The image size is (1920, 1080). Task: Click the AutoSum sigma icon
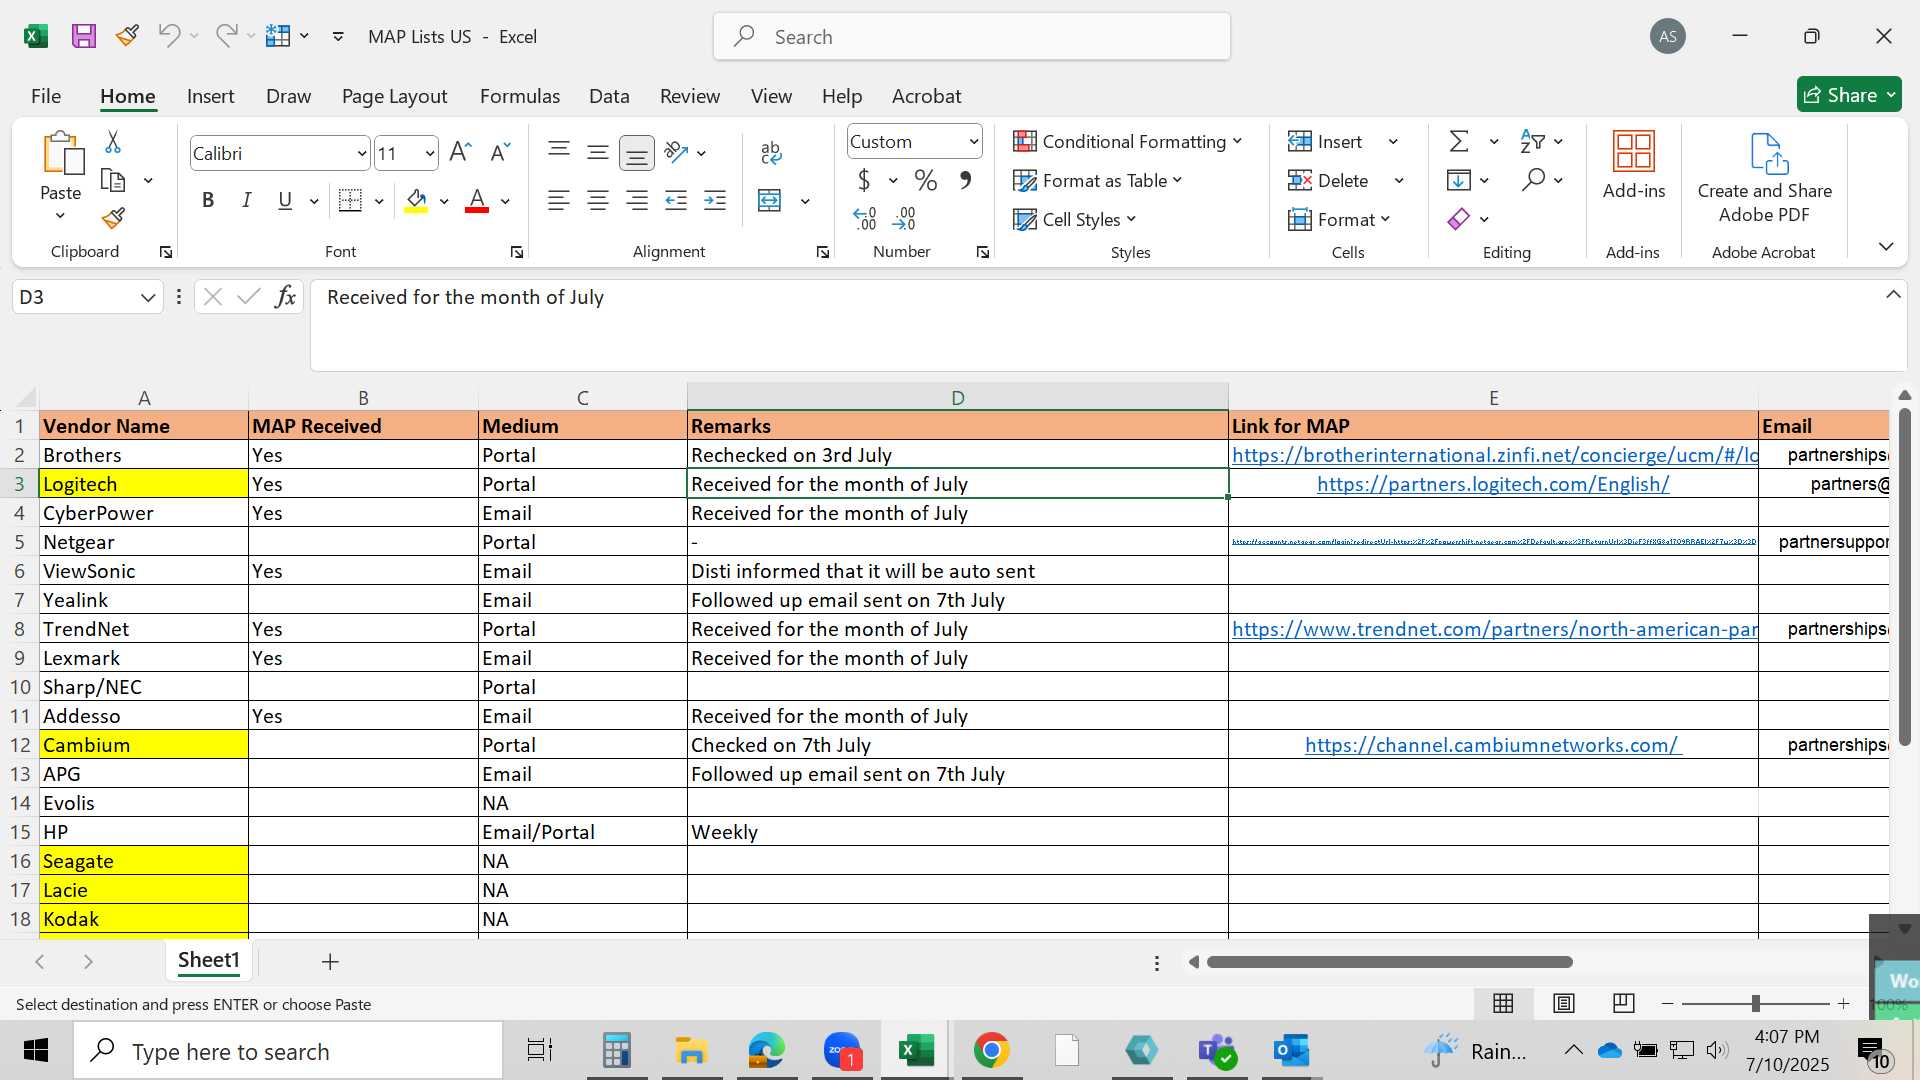coord(1460,141)
